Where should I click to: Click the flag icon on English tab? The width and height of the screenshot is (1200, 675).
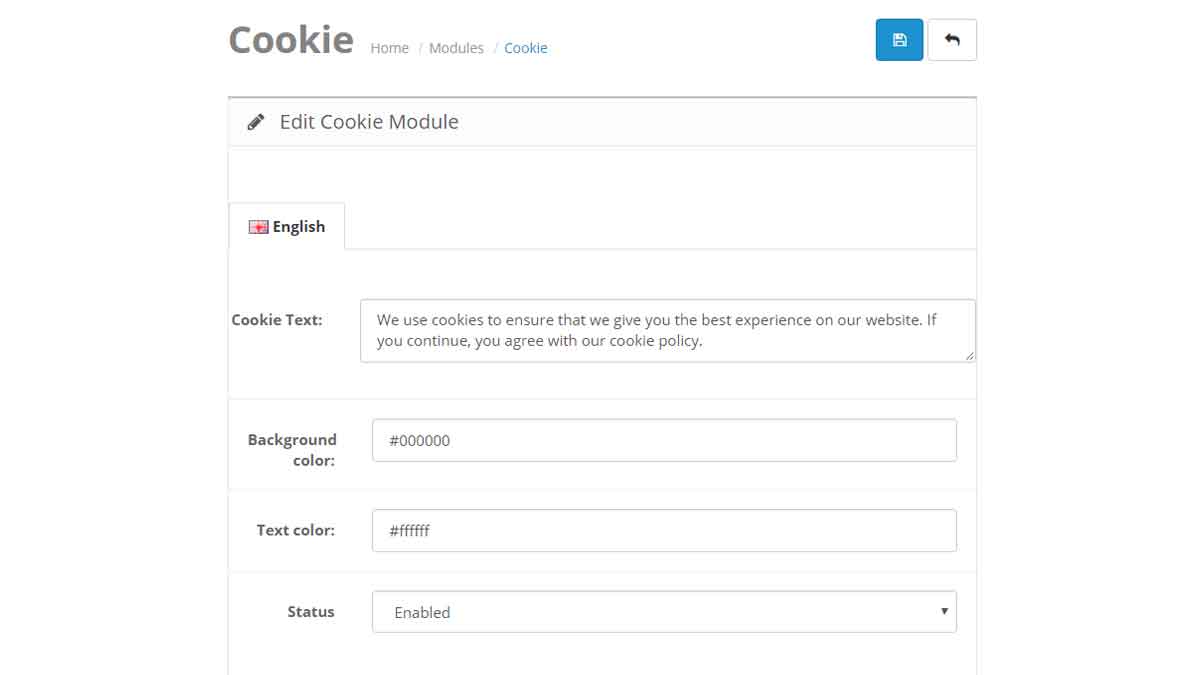coord(258,227)
